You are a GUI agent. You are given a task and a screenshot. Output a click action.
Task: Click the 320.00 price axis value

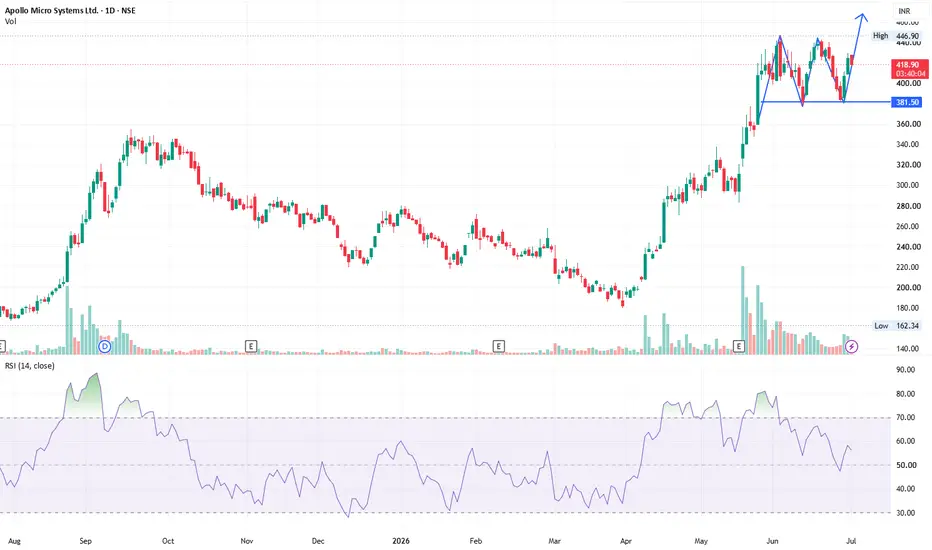pos(908,165)
